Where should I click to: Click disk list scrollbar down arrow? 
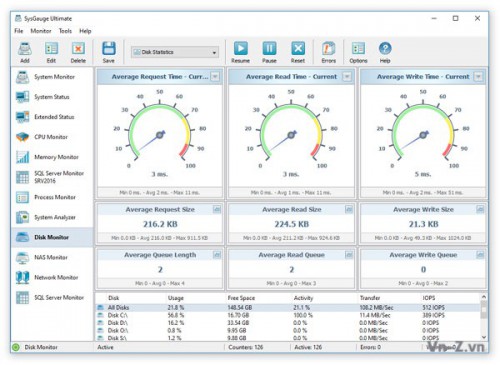[x=484, y=338]
